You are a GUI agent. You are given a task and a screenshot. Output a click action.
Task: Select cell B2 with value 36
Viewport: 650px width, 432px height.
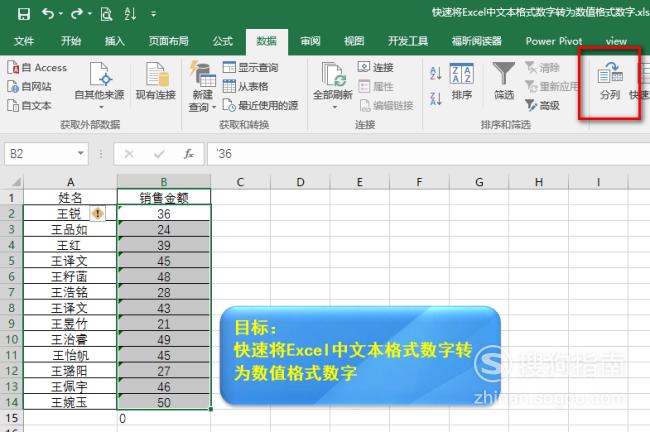(164, 214)
